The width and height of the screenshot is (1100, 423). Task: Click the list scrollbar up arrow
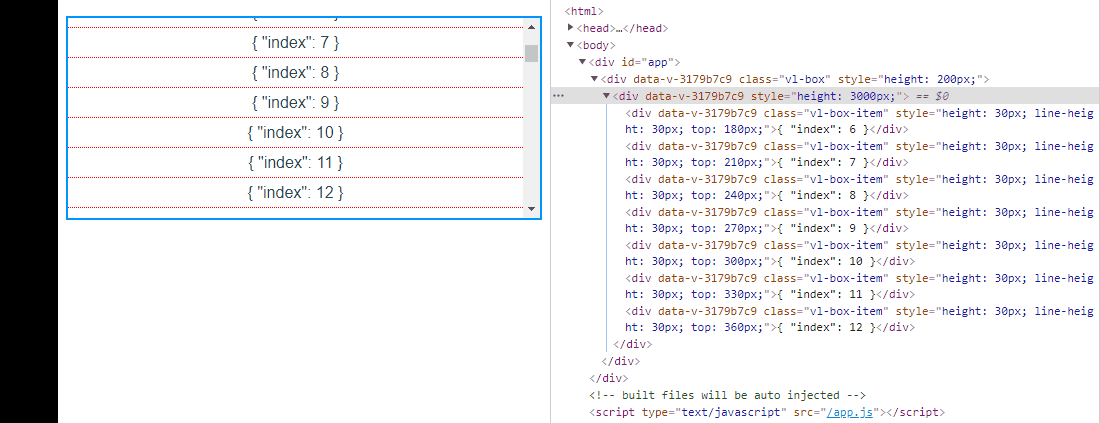pos(531,27)
